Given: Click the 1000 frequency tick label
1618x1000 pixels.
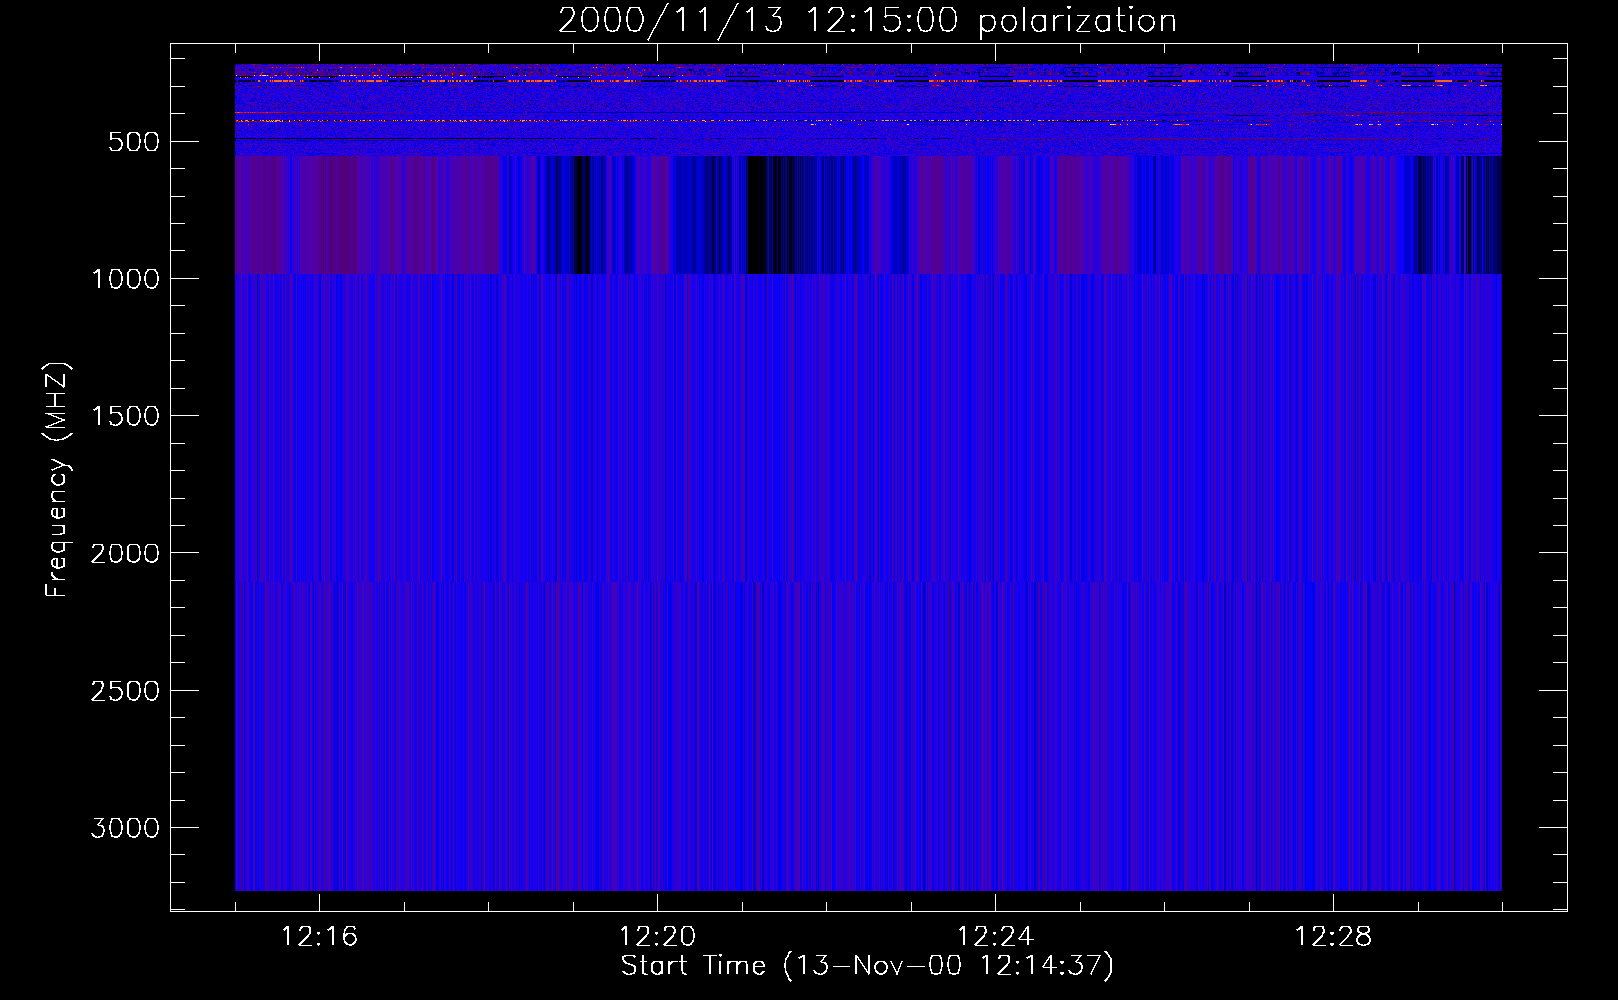Looking at the screenshot, I should (x=125, y=279).
